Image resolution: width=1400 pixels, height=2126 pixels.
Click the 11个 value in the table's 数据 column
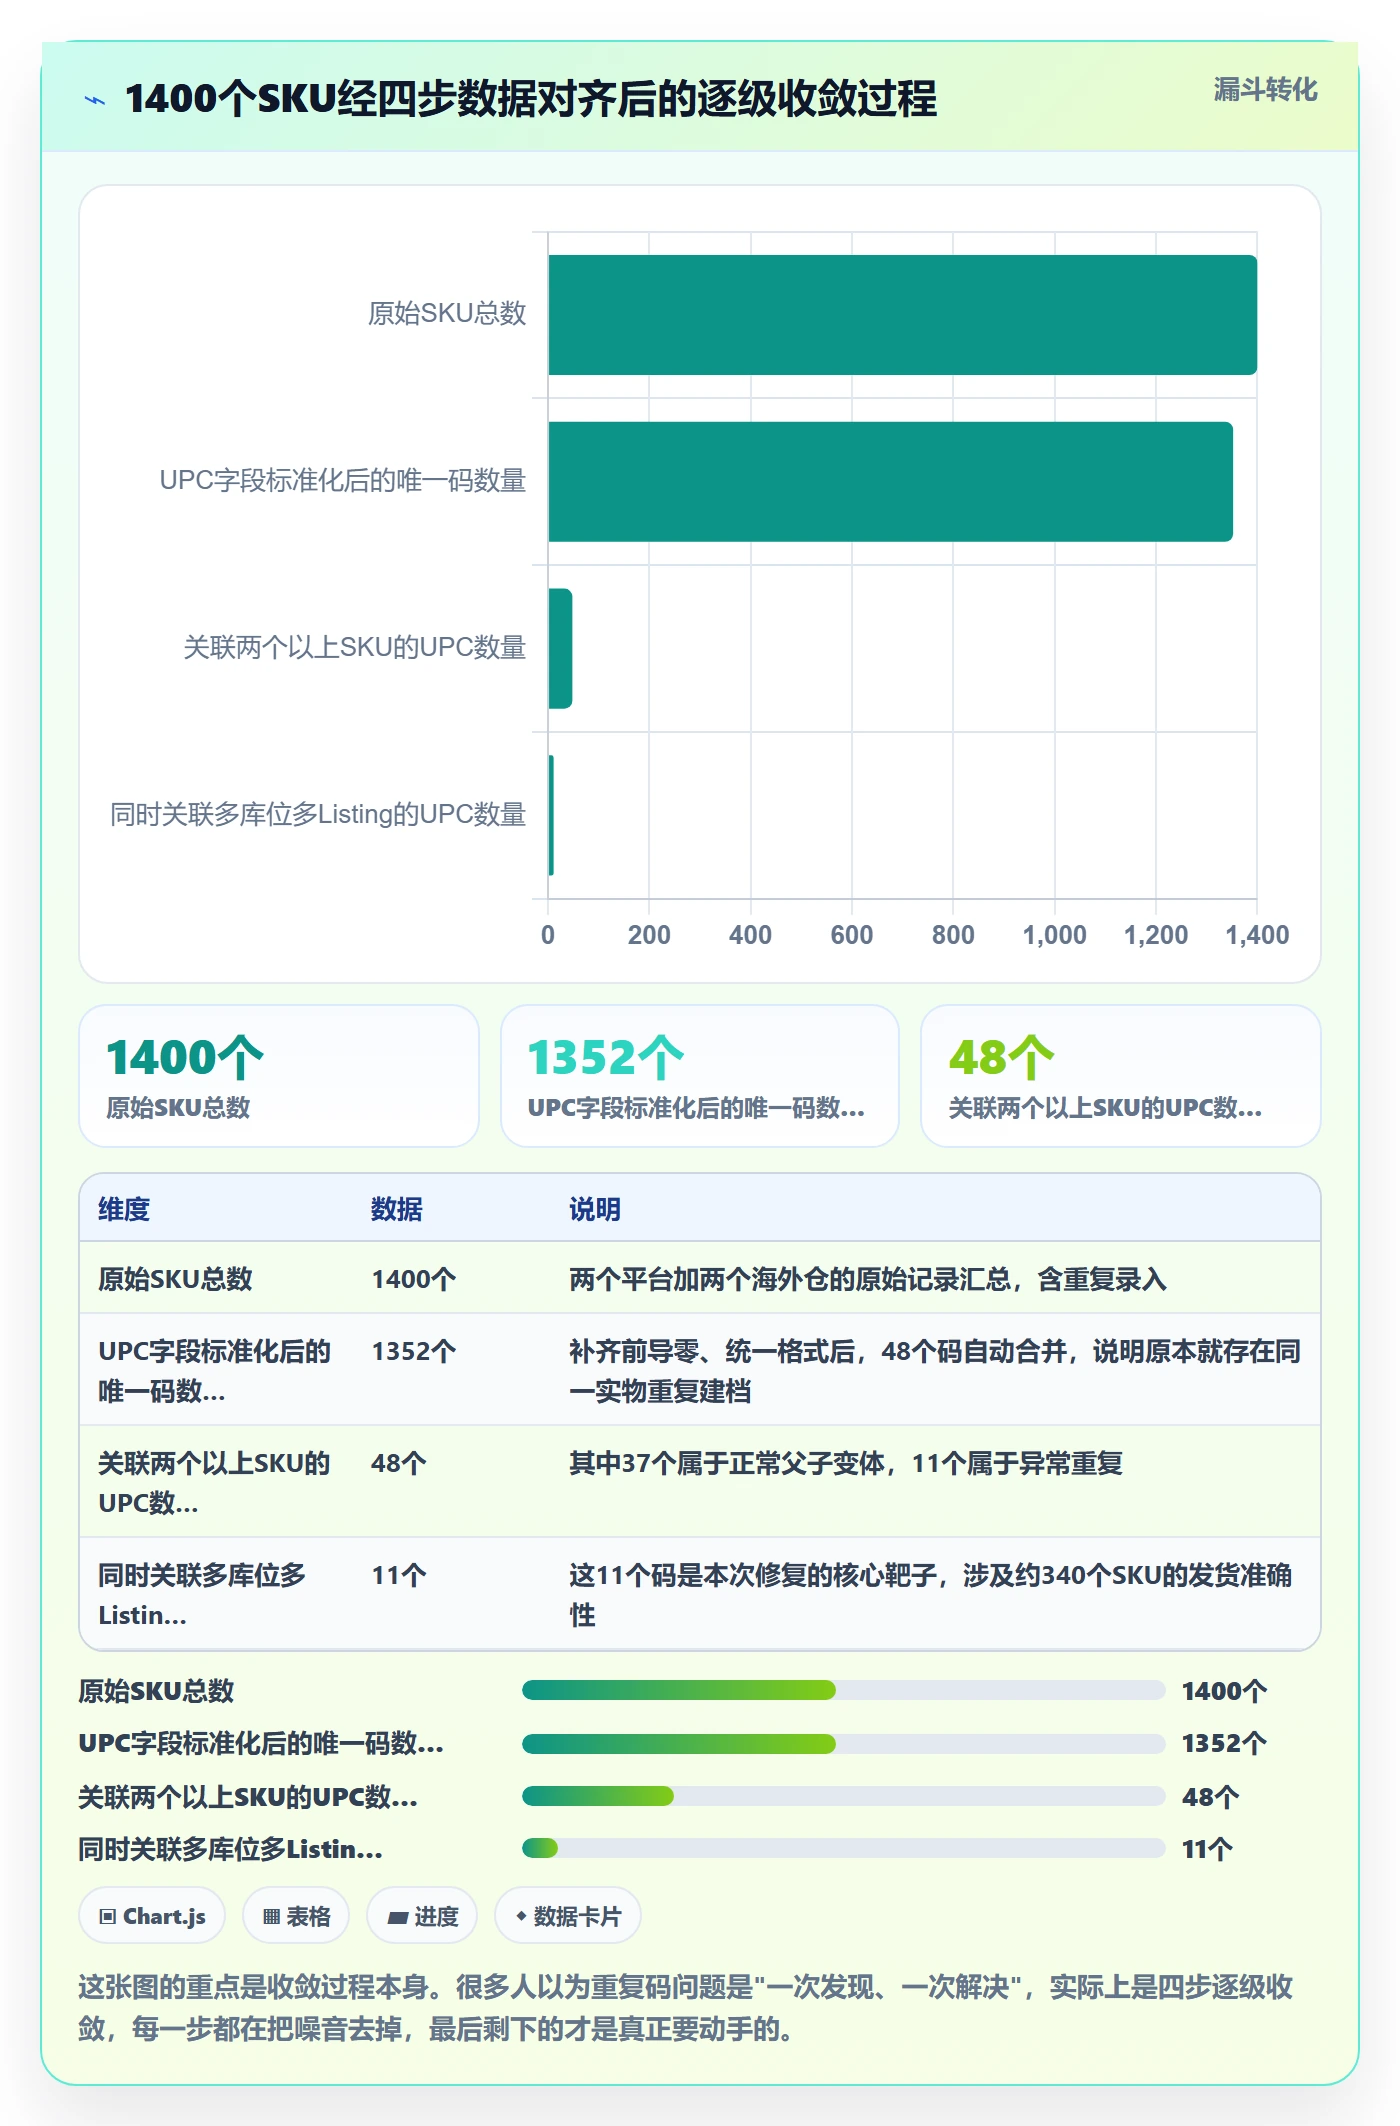(399, 1575)
